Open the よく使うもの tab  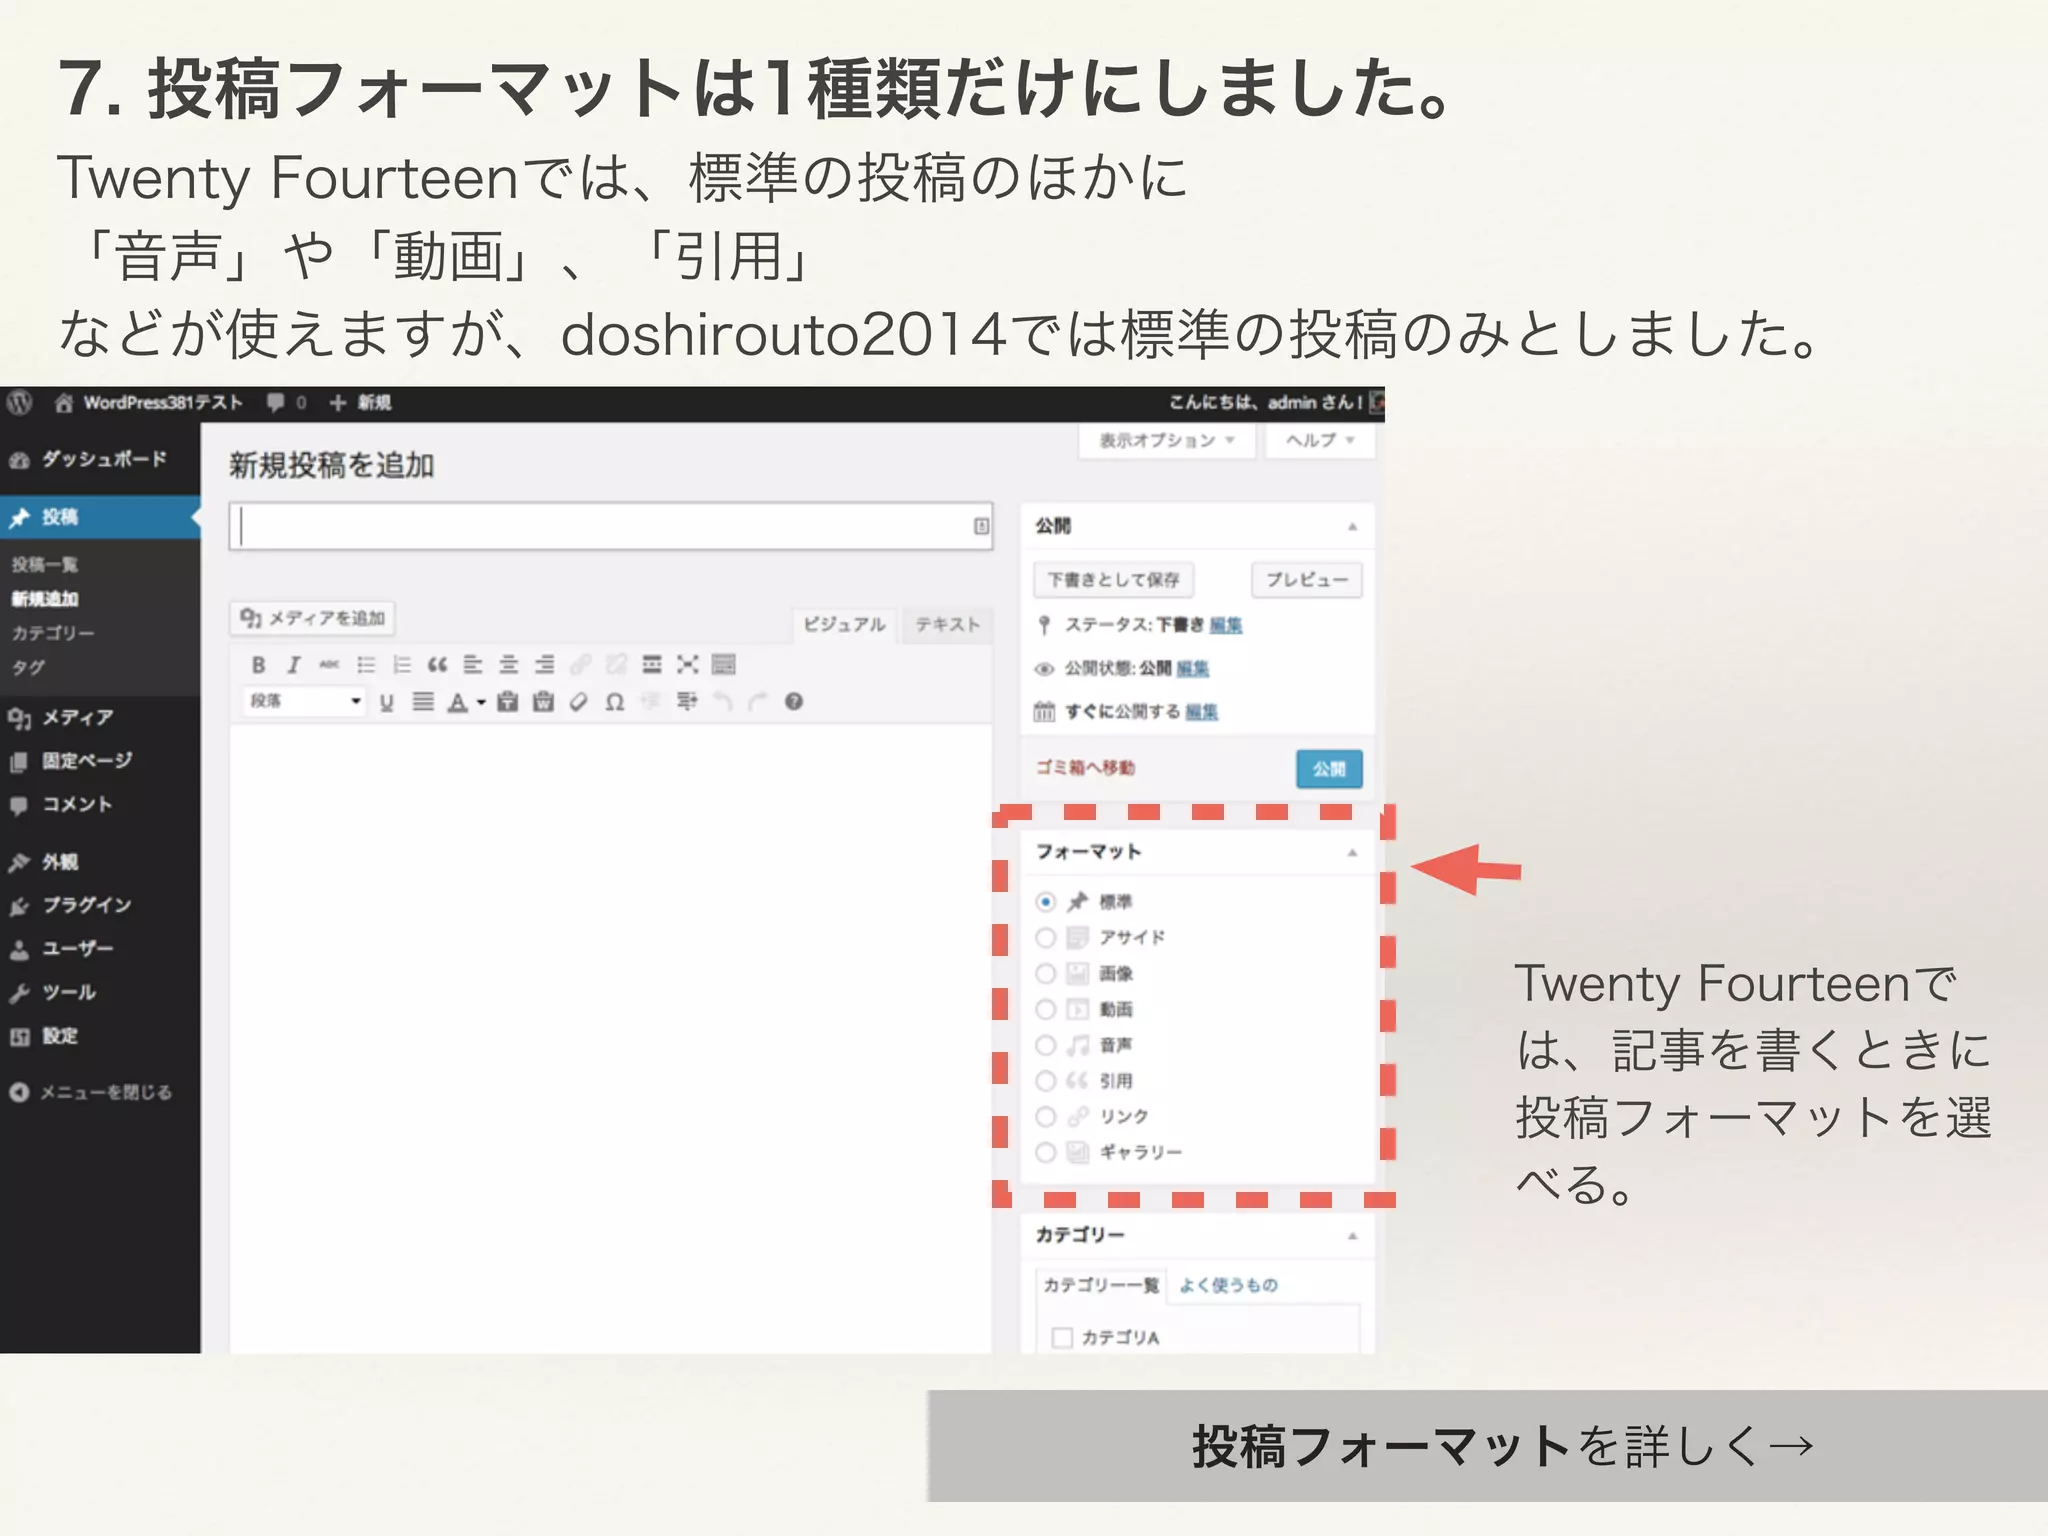(x=1228, y=1286)
